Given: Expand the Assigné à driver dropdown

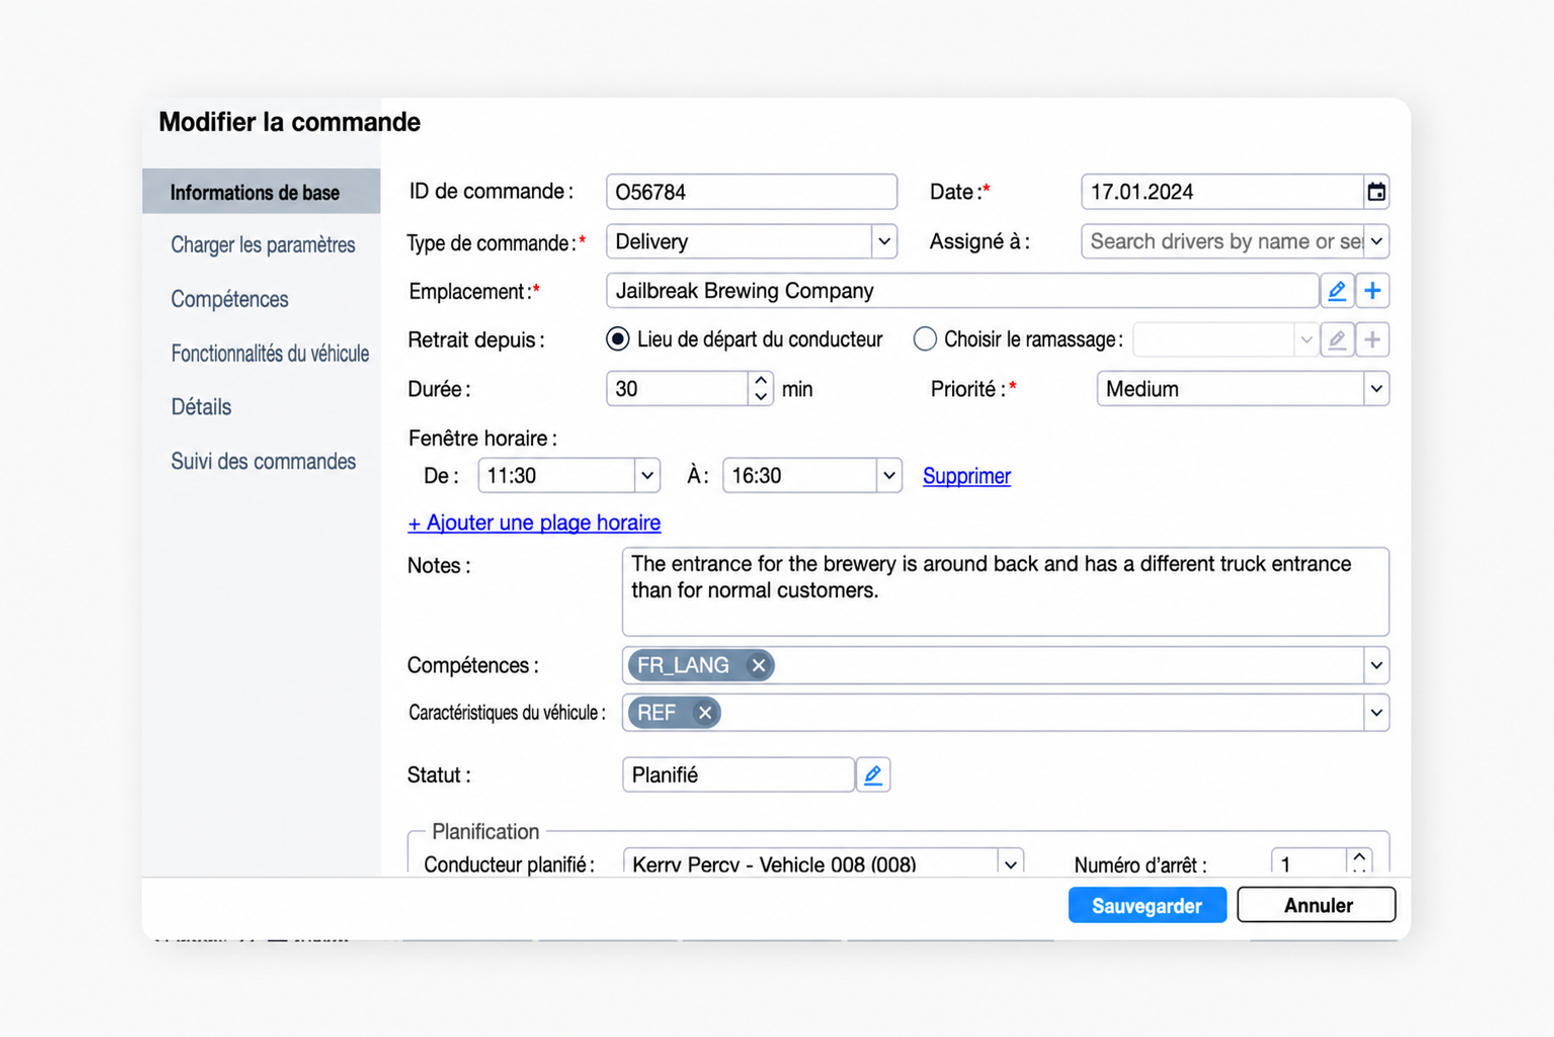Looking at the screenshot, I should 1376,242.
